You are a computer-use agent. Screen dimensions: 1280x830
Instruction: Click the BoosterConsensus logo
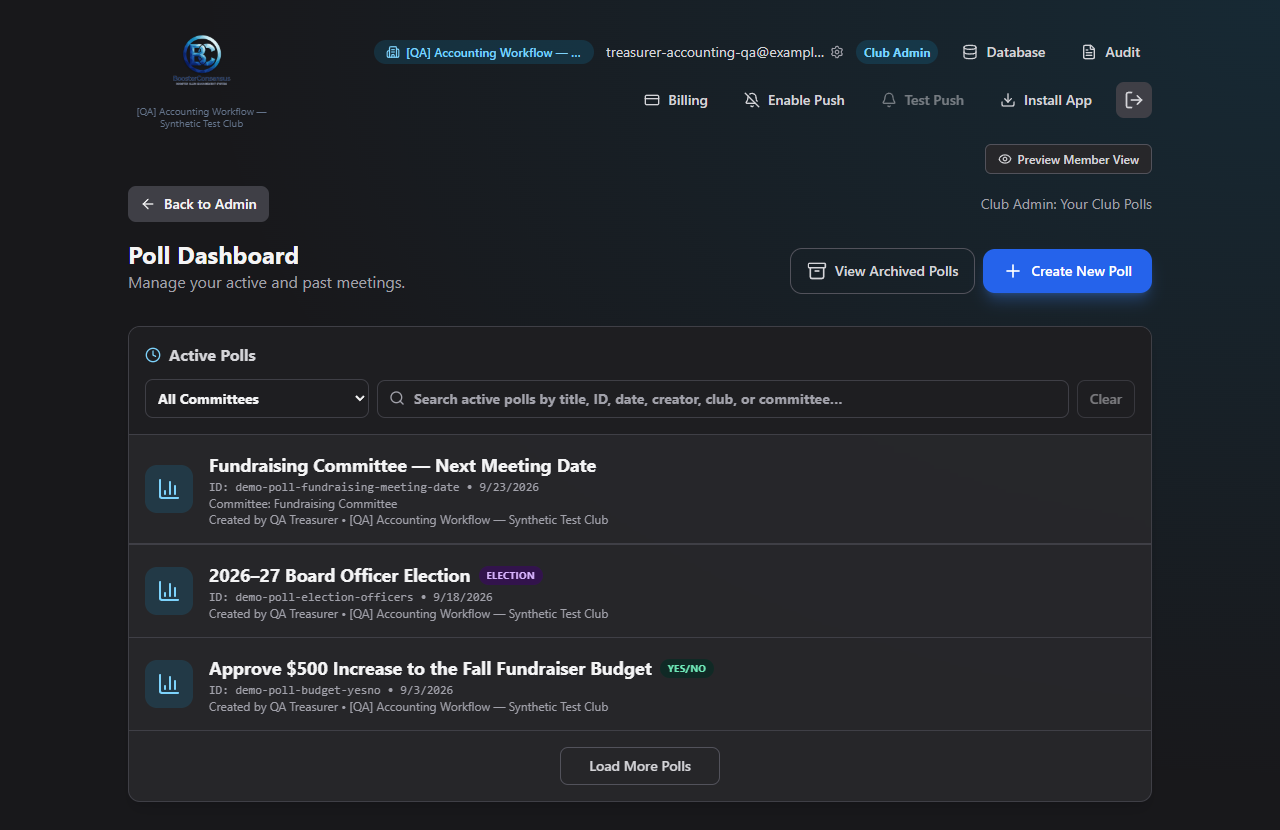point(202,60)
